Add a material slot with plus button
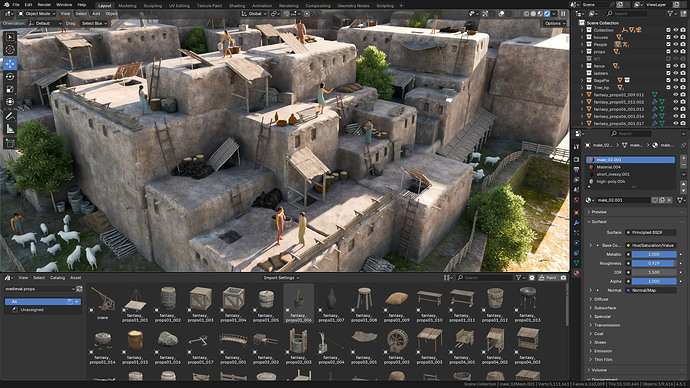690x388 pixels. pos(683,157)
